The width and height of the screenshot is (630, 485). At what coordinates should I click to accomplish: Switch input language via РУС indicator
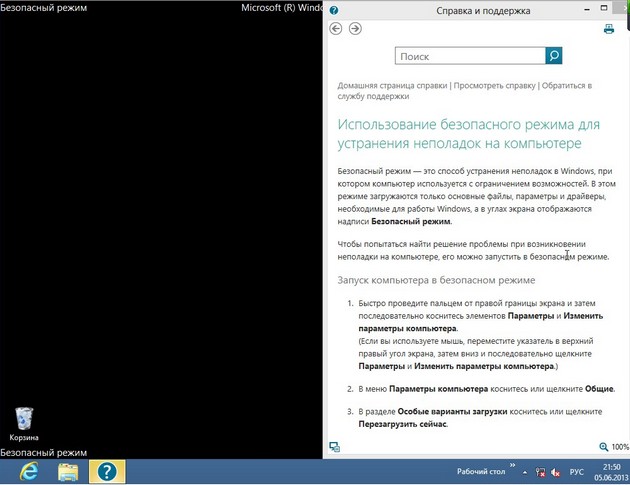pos(577,471)
